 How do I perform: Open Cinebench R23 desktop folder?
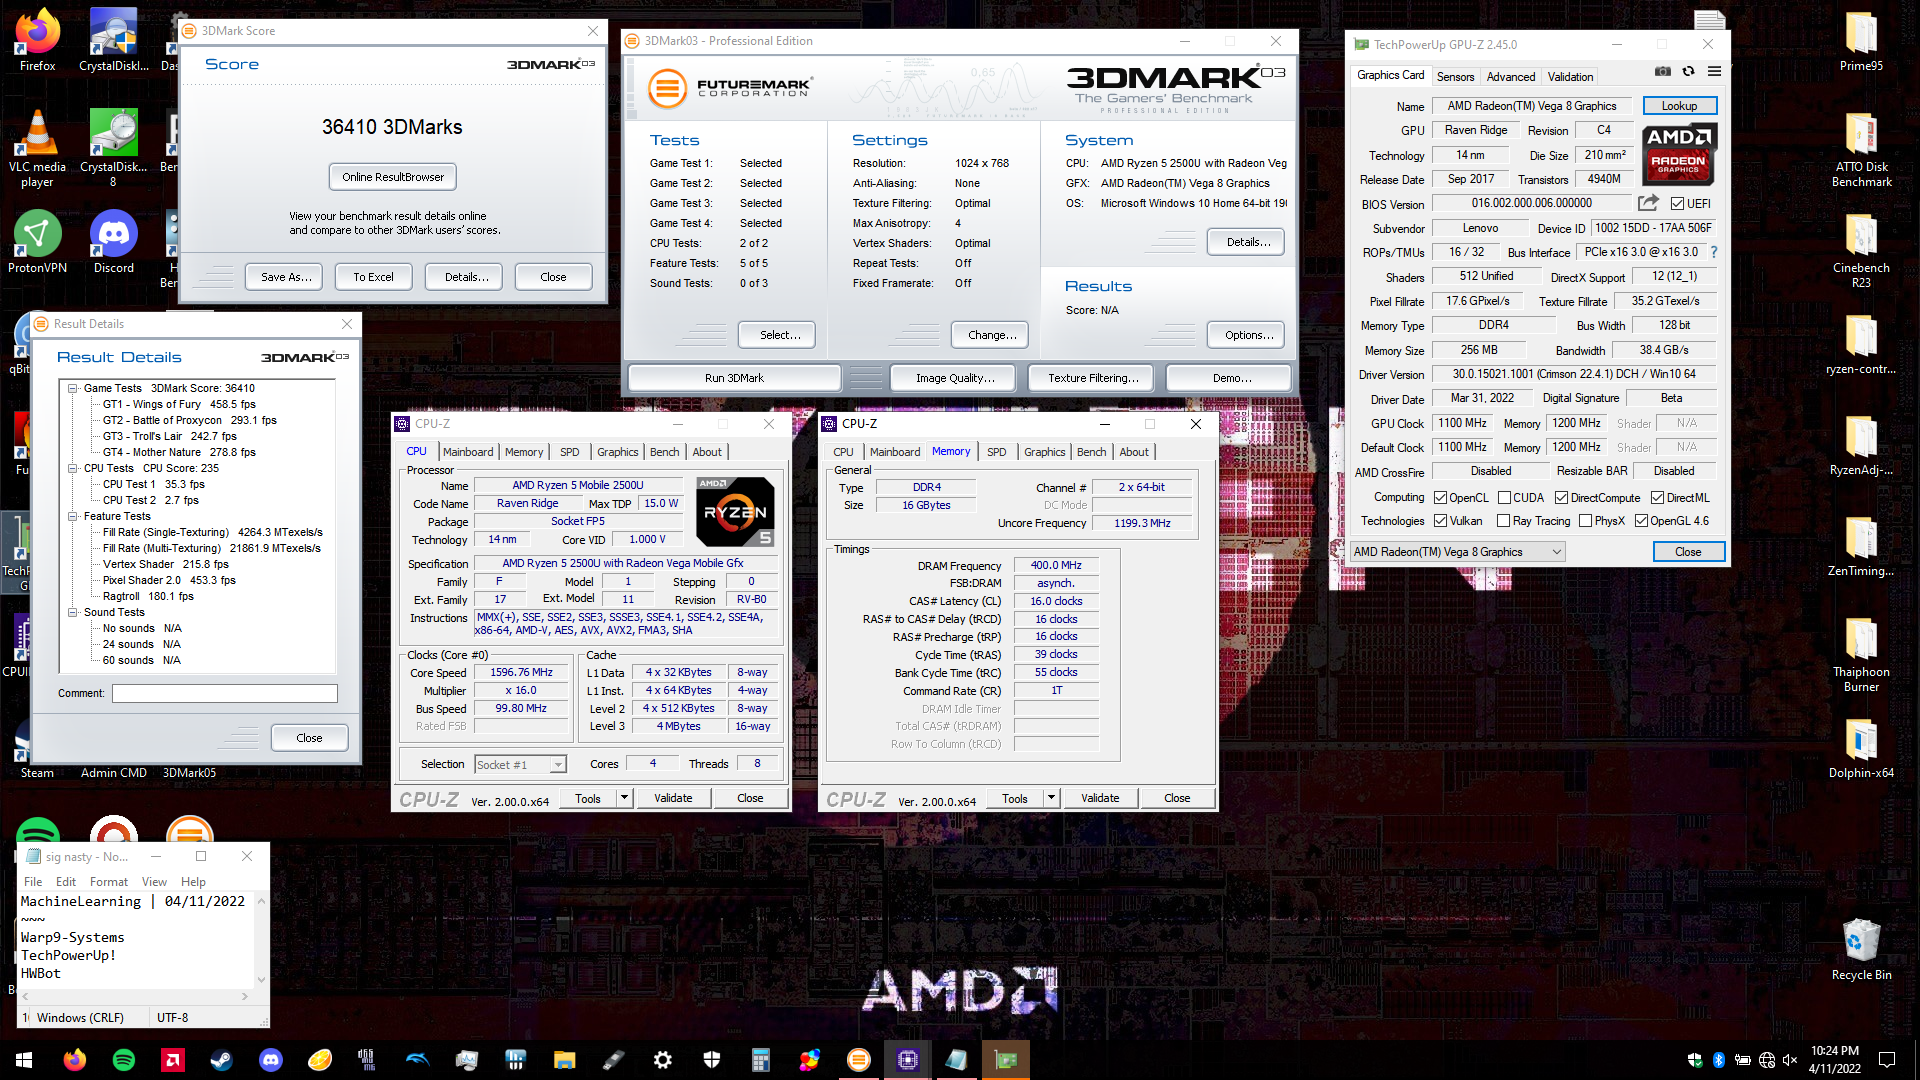coord(1861,250)
